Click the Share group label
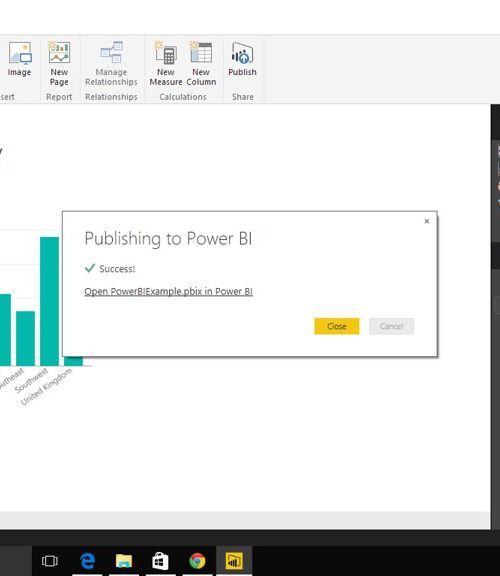Image resolution: width=500 pixels, height=576 pixels. [x=243, y=97]
